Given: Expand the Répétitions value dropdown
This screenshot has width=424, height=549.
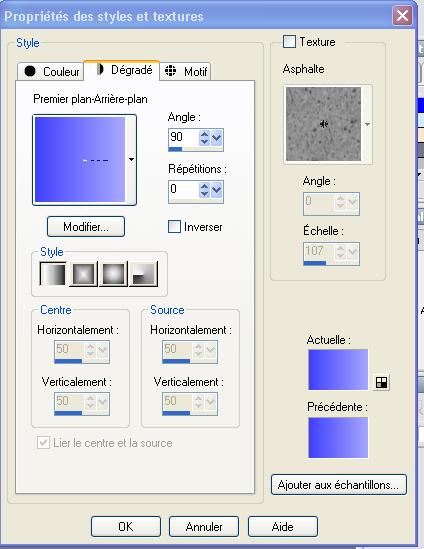Looking at the screenshot, I should [217, 189].
